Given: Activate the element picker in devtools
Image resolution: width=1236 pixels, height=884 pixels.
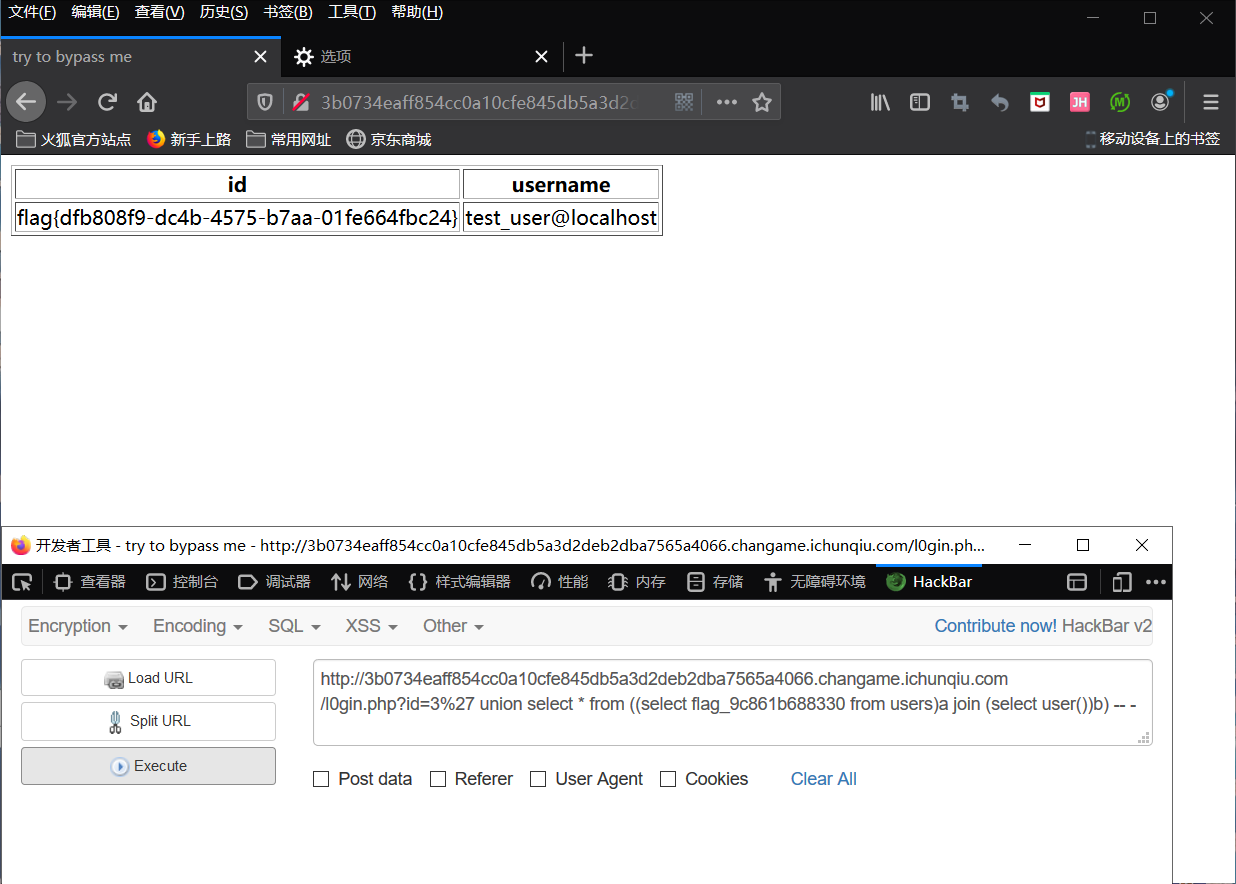Looking at the screenshot, I should (21, 582).
